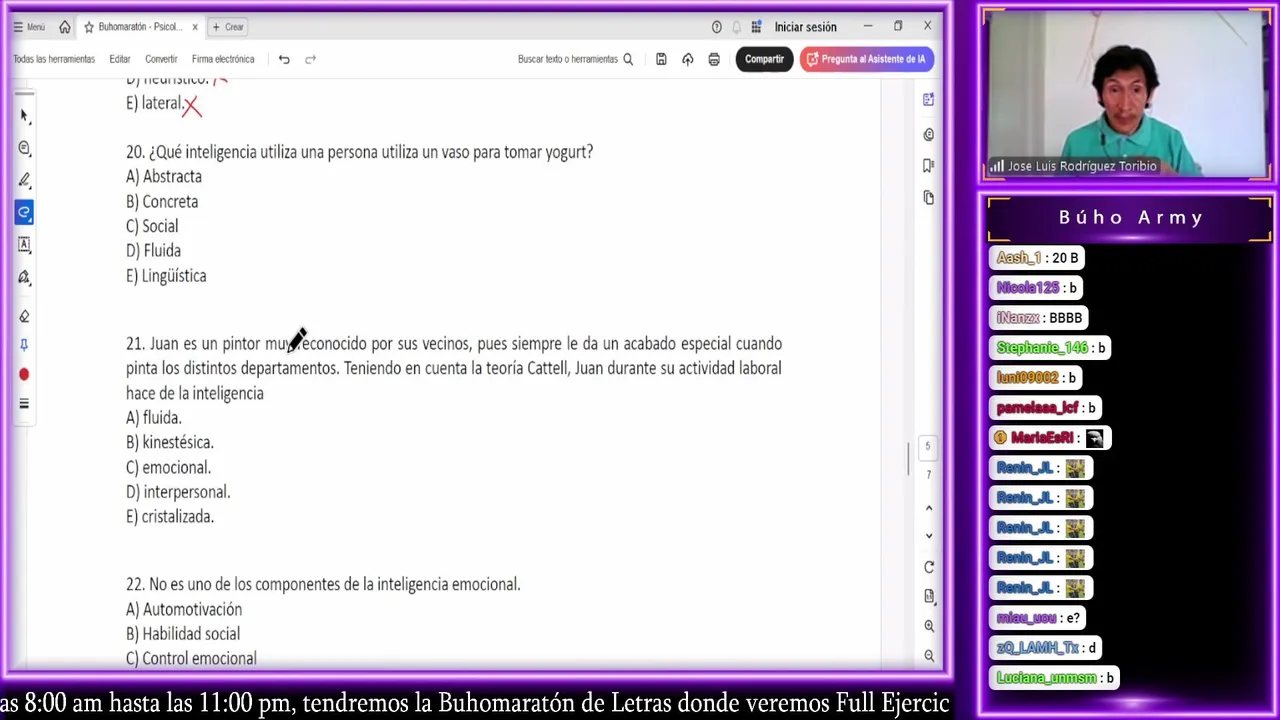Click the Compartir button
This screenshot has height=720, width=1280.
pos(764,59)
